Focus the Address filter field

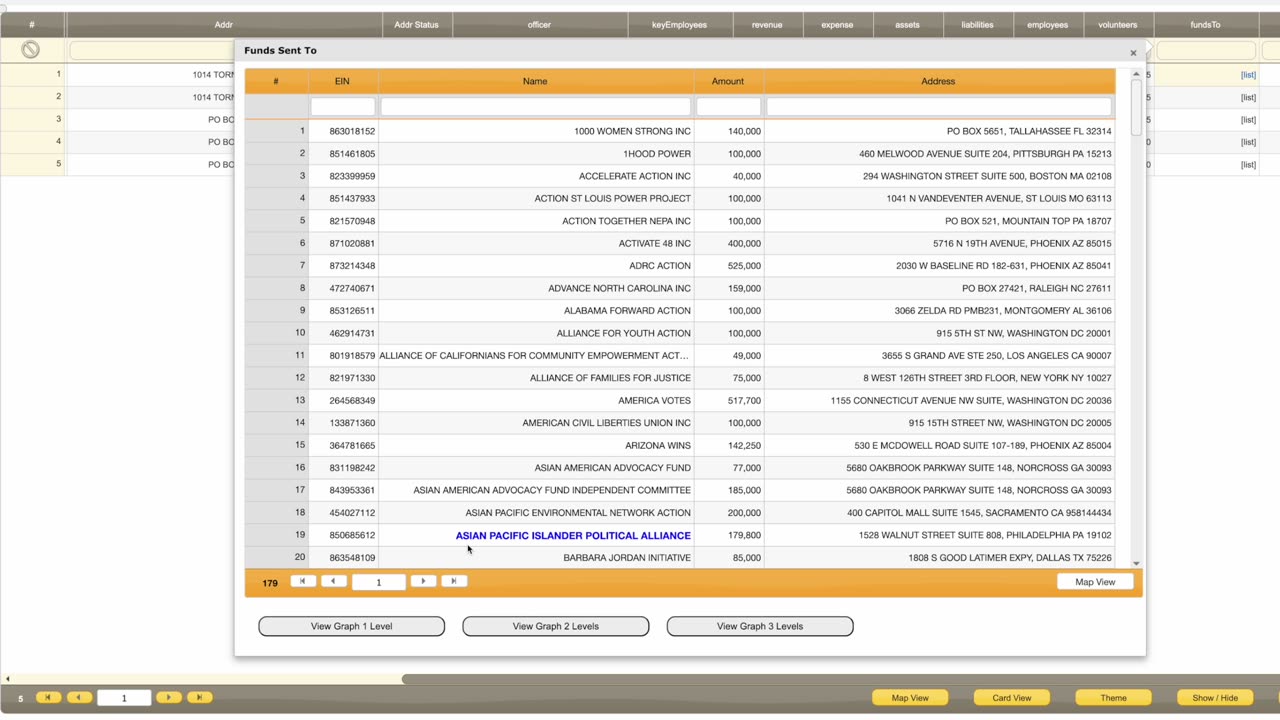click(x=938, y=107)
